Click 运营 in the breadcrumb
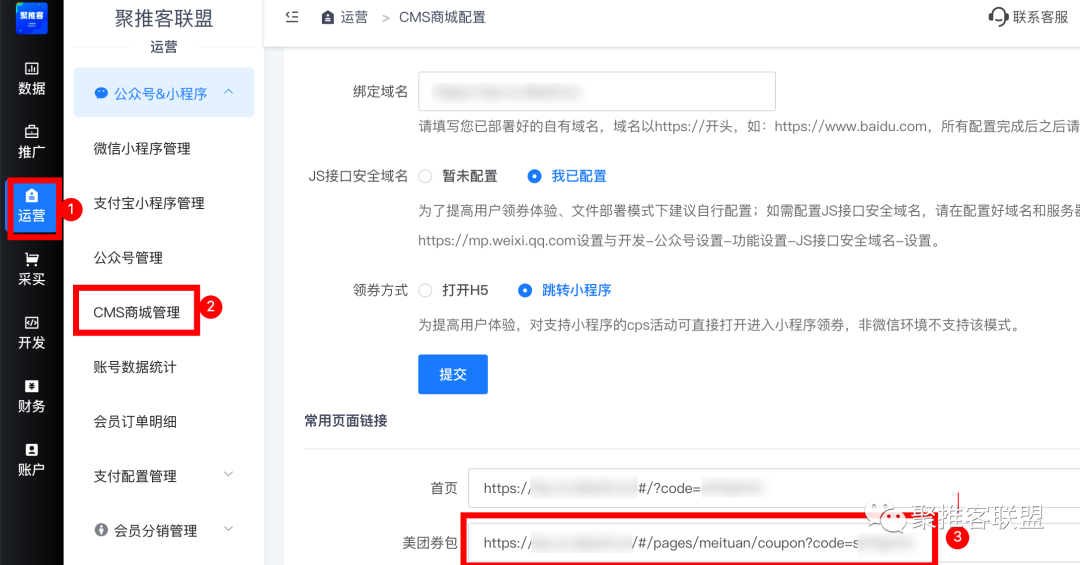1080x565 pixels. pos(354,17)
